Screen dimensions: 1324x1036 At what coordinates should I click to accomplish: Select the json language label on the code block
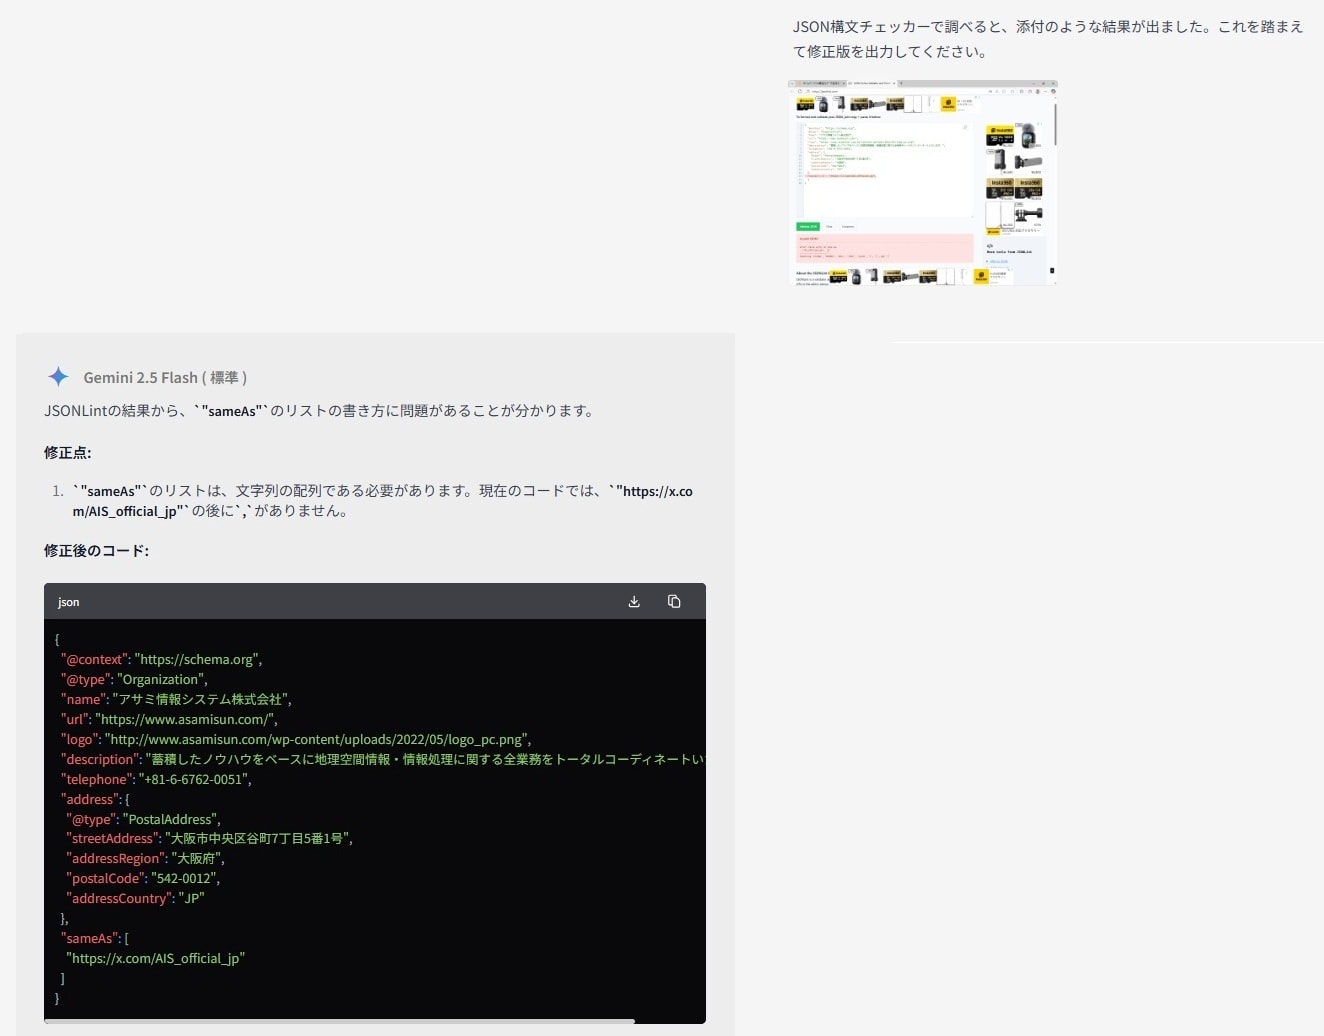point(68,601)
